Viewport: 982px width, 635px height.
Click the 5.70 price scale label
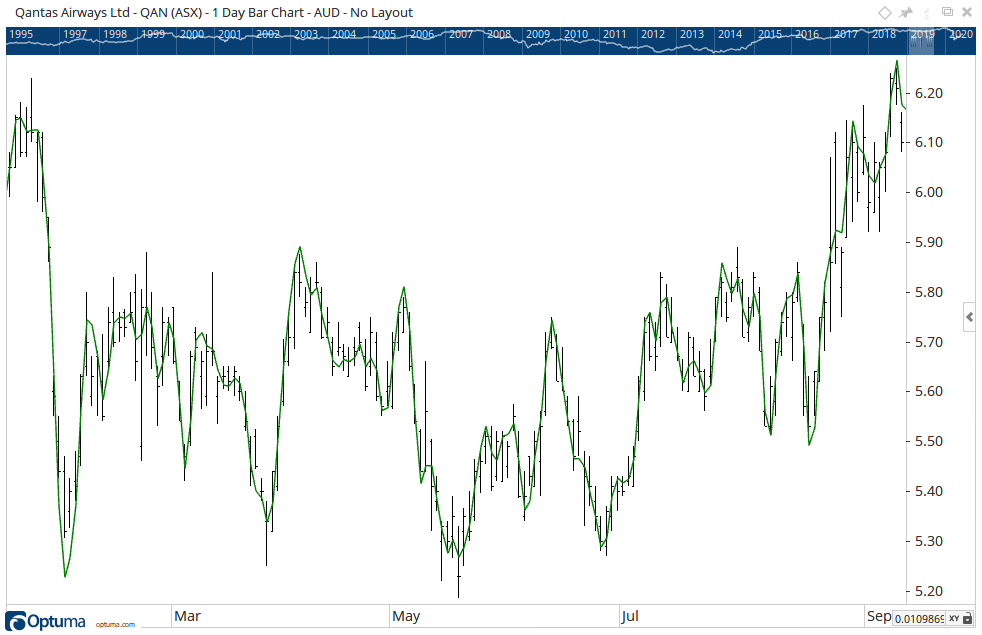(929, 343)
